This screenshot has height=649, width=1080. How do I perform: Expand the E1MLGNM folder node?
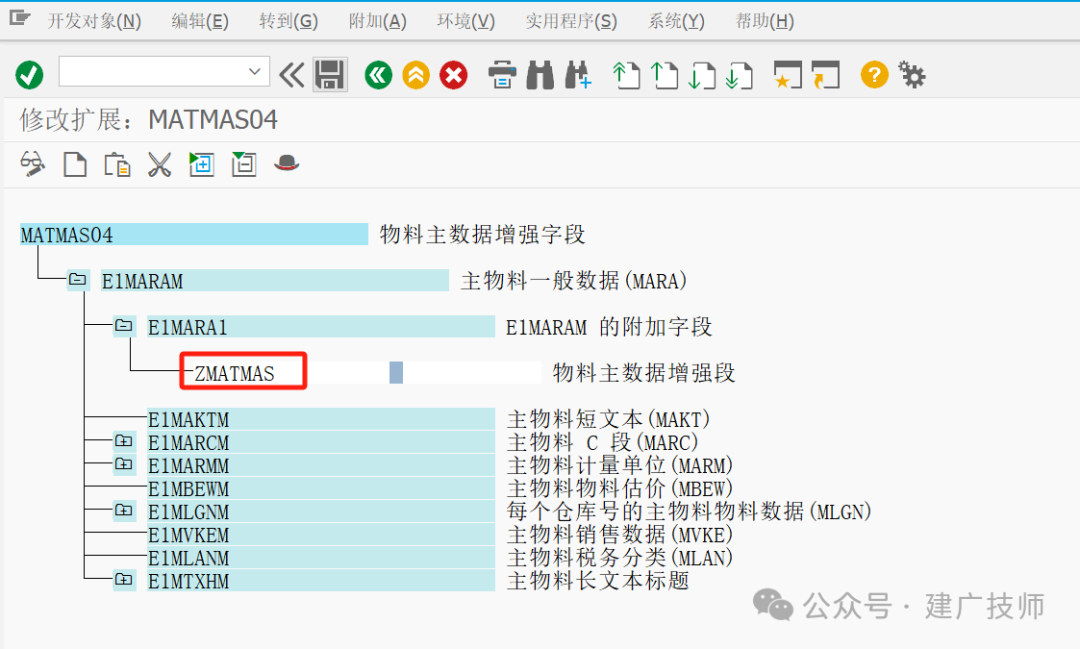pos(123,511)
